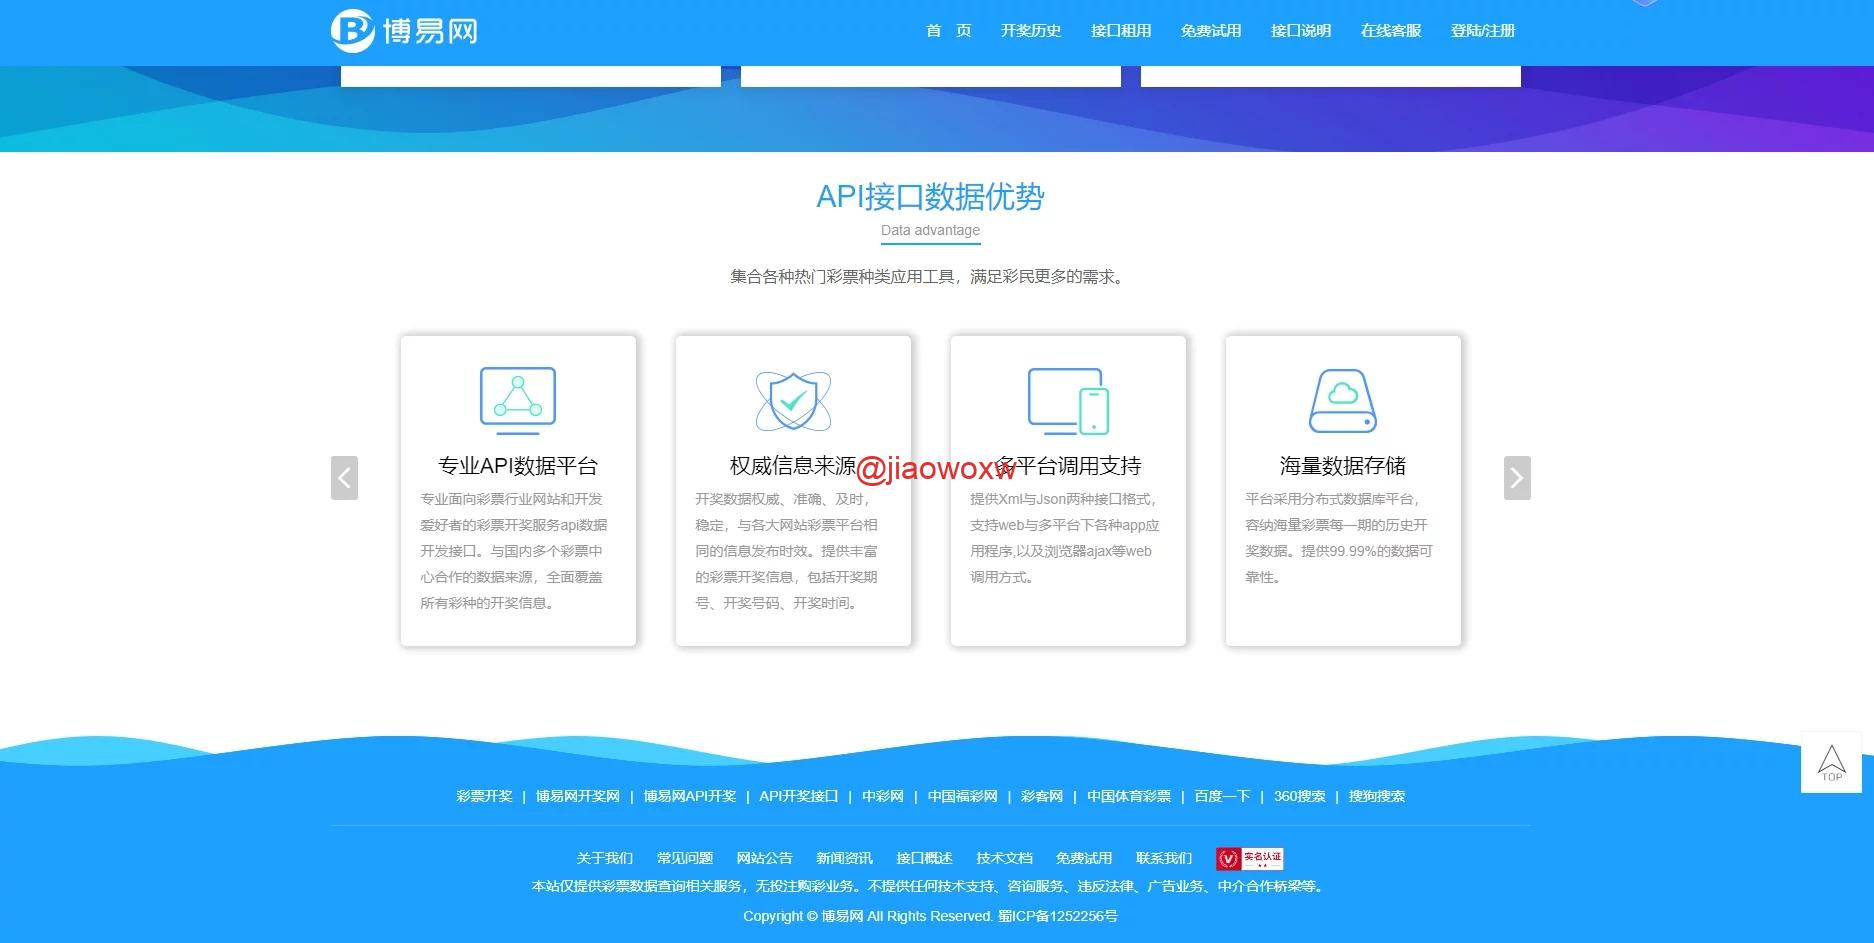Click the next carousel arrow

pos(1517,478)
